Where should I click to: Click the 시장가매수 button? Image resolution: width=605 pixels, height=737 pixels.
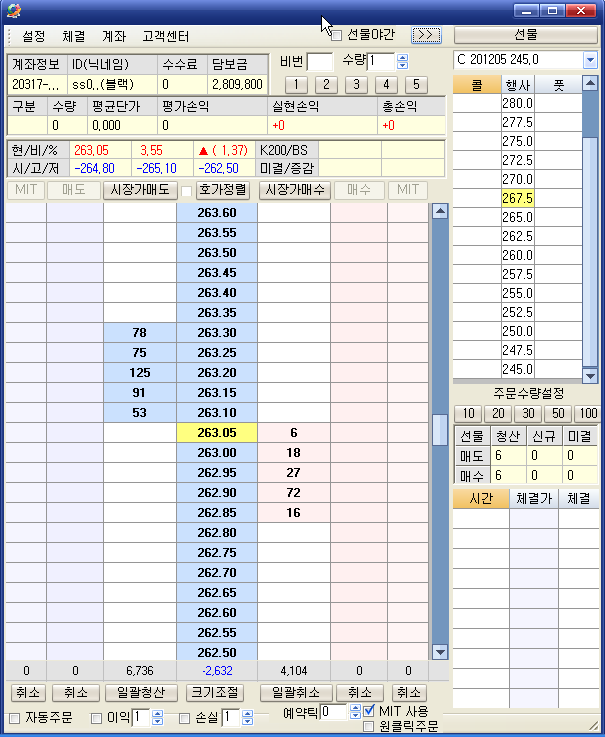click(x=295, y=190)
